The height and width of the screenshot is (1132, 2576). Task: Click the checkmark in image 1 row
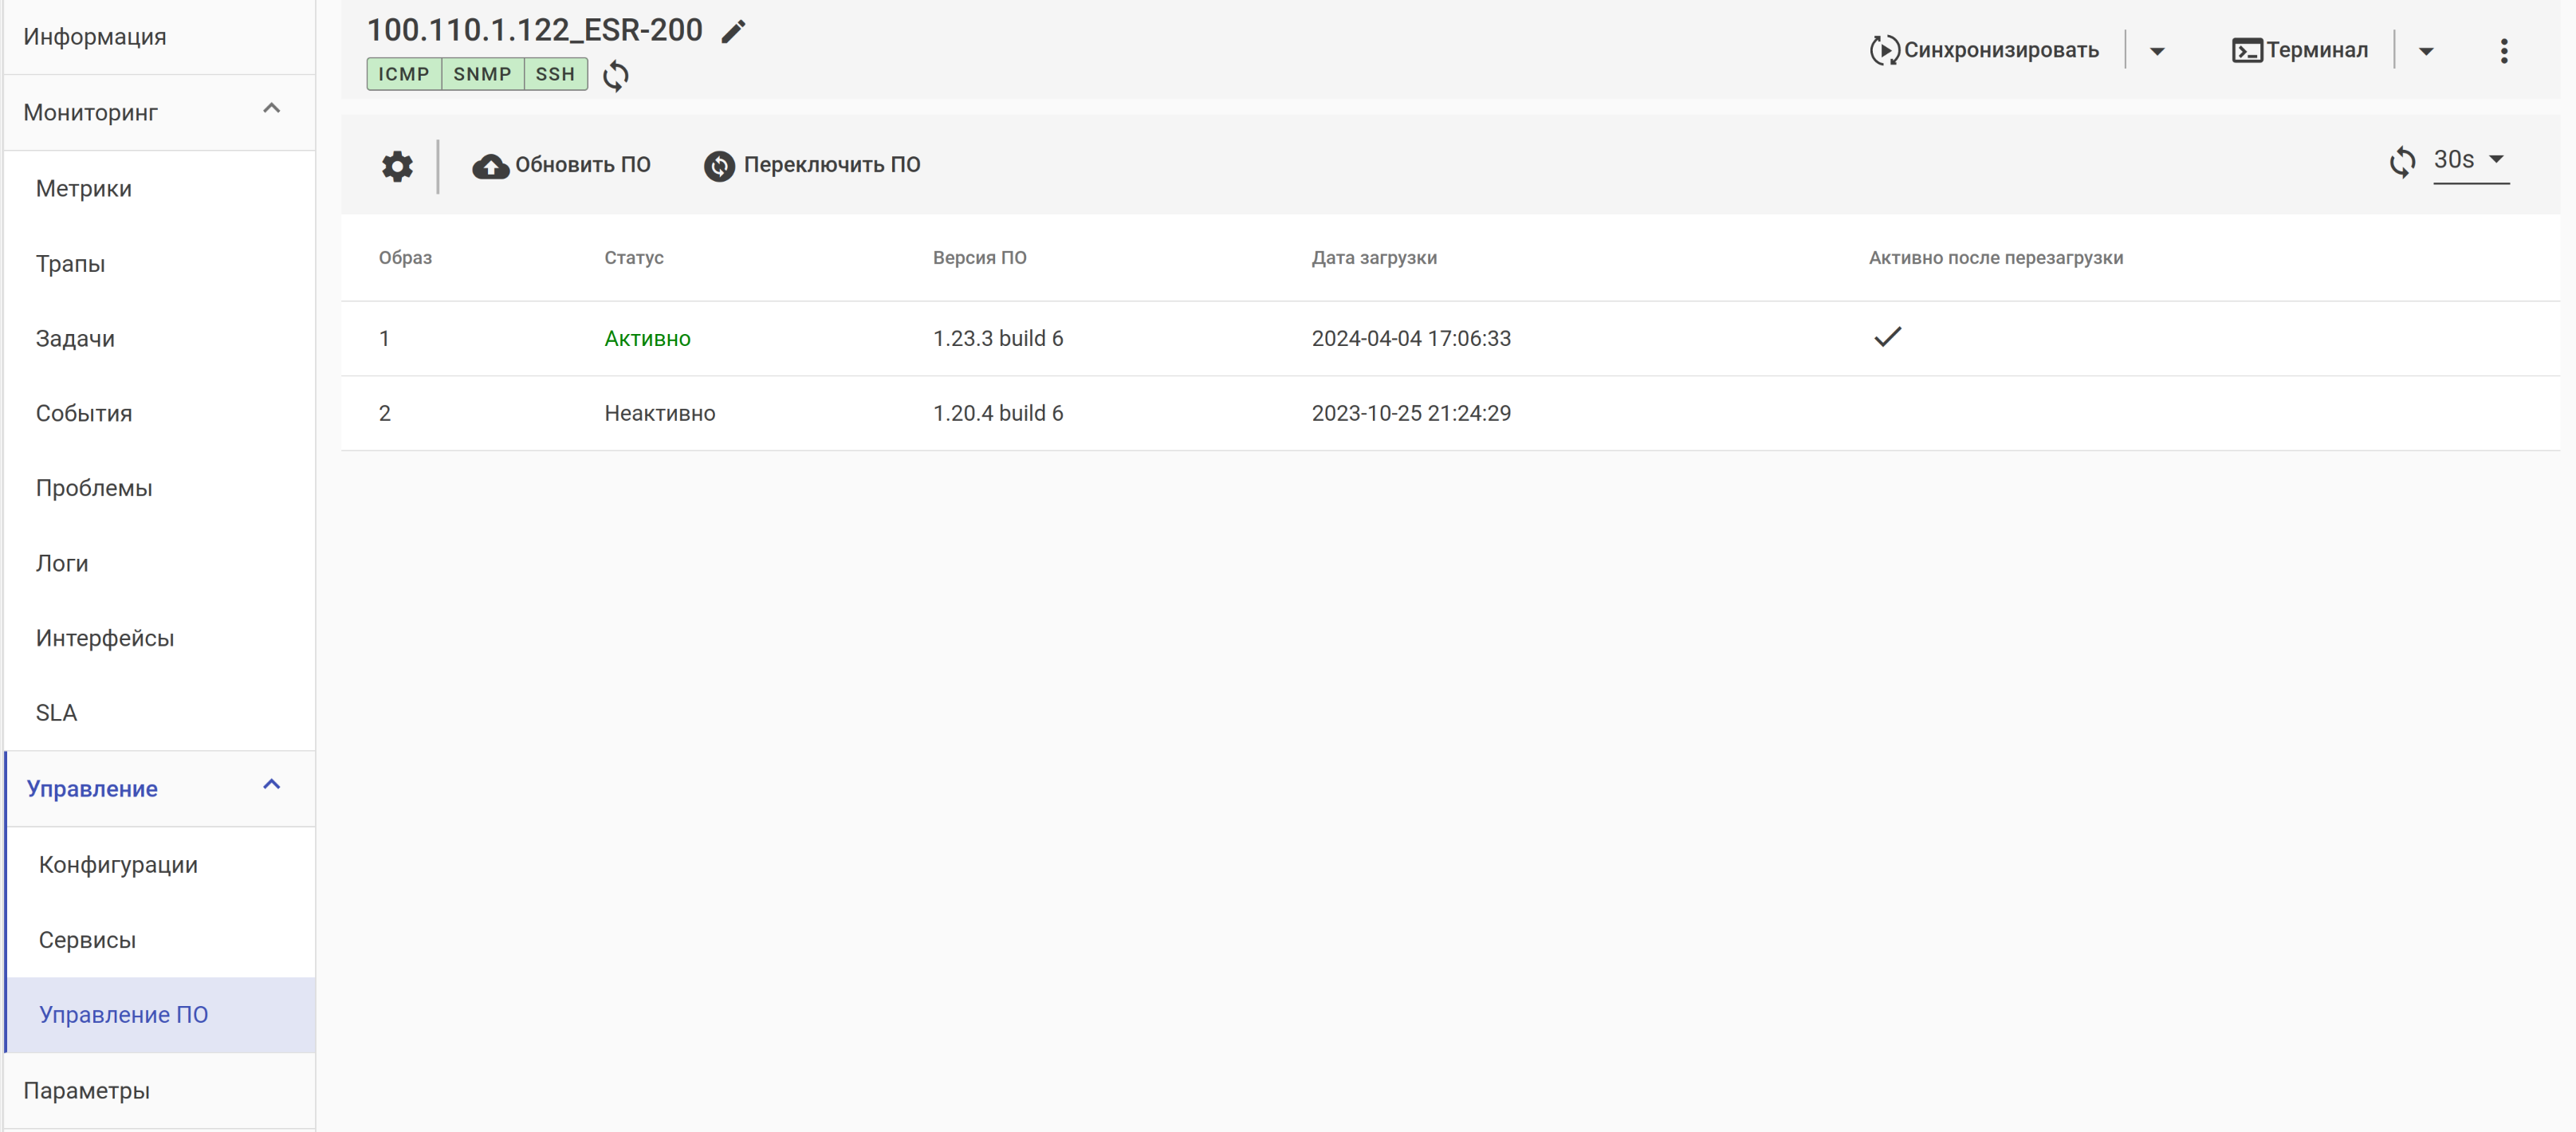pos(1887,337)
